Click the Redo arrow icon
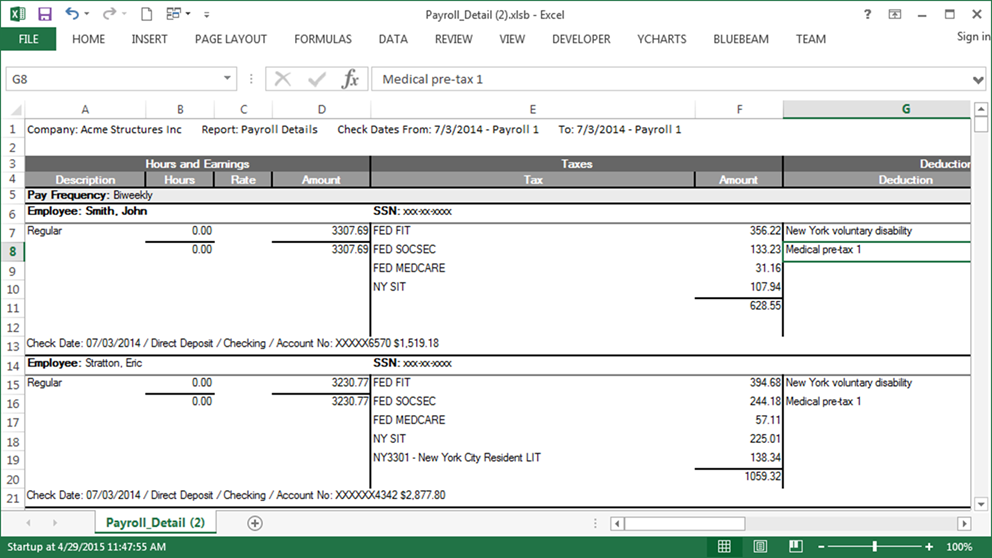The width and height of the screenshot is (992, 558). pos(109,13)
